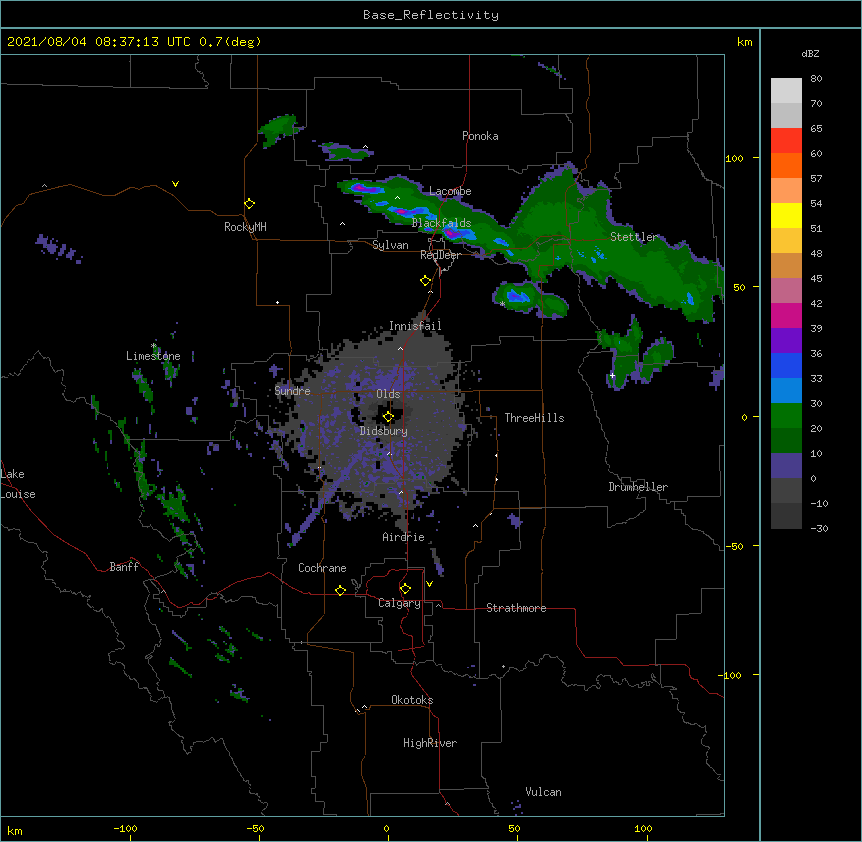
Task: Click the Drumheller town label
Action: click(638, 487)
